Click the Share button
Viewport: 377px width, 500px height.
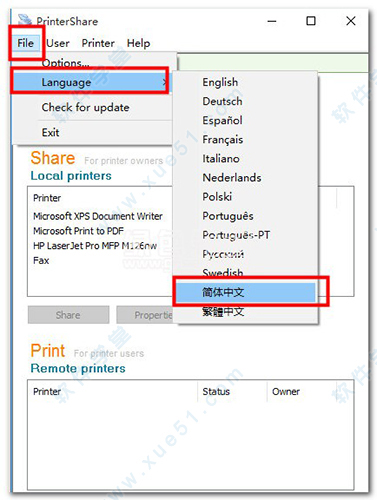[68, 315]
